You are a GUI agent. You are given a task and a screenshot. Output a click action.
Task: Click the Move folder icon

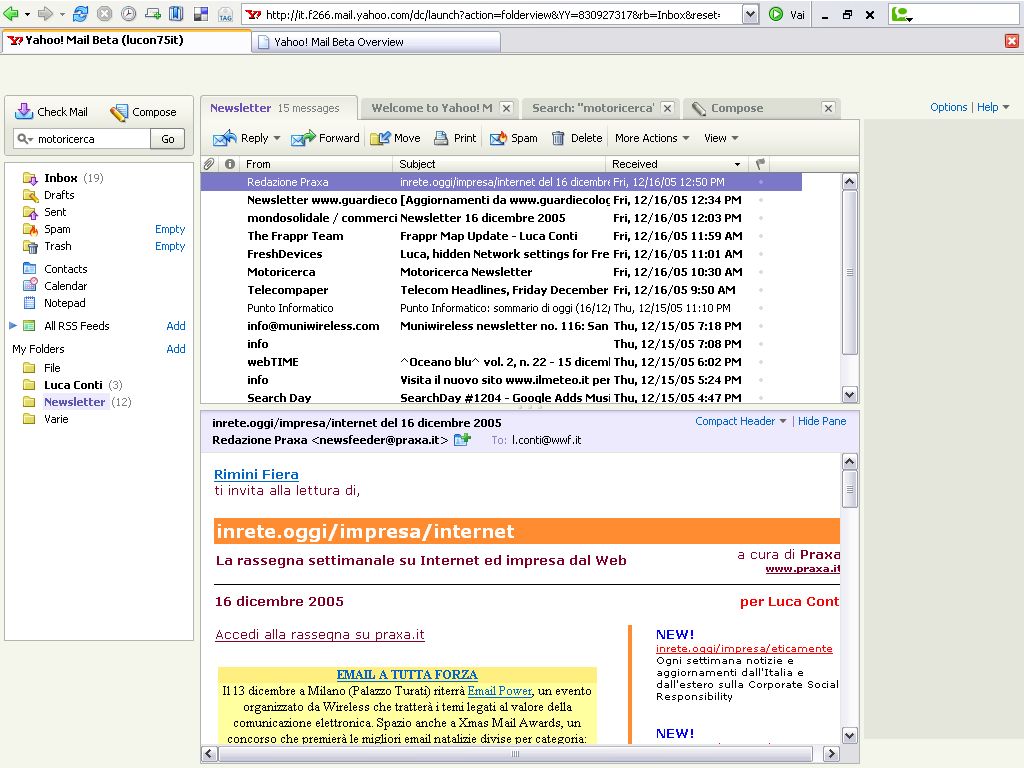point(380,138)
